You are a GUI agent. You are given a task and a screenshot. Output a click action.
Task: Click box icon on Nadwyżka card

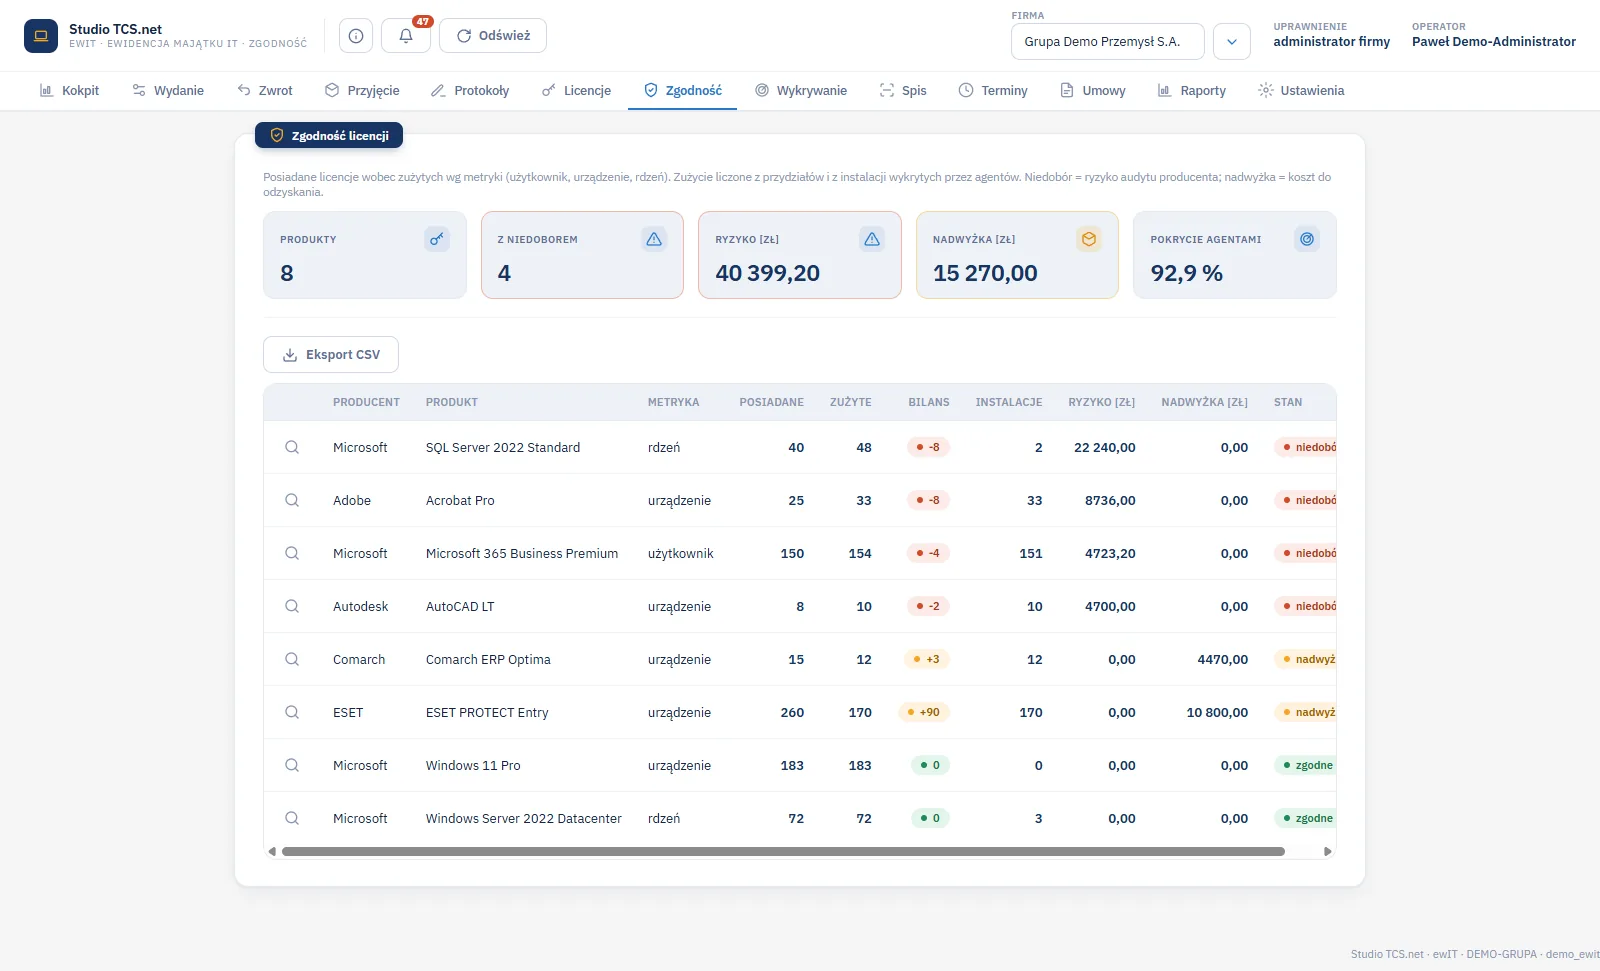click(1089, 239)
